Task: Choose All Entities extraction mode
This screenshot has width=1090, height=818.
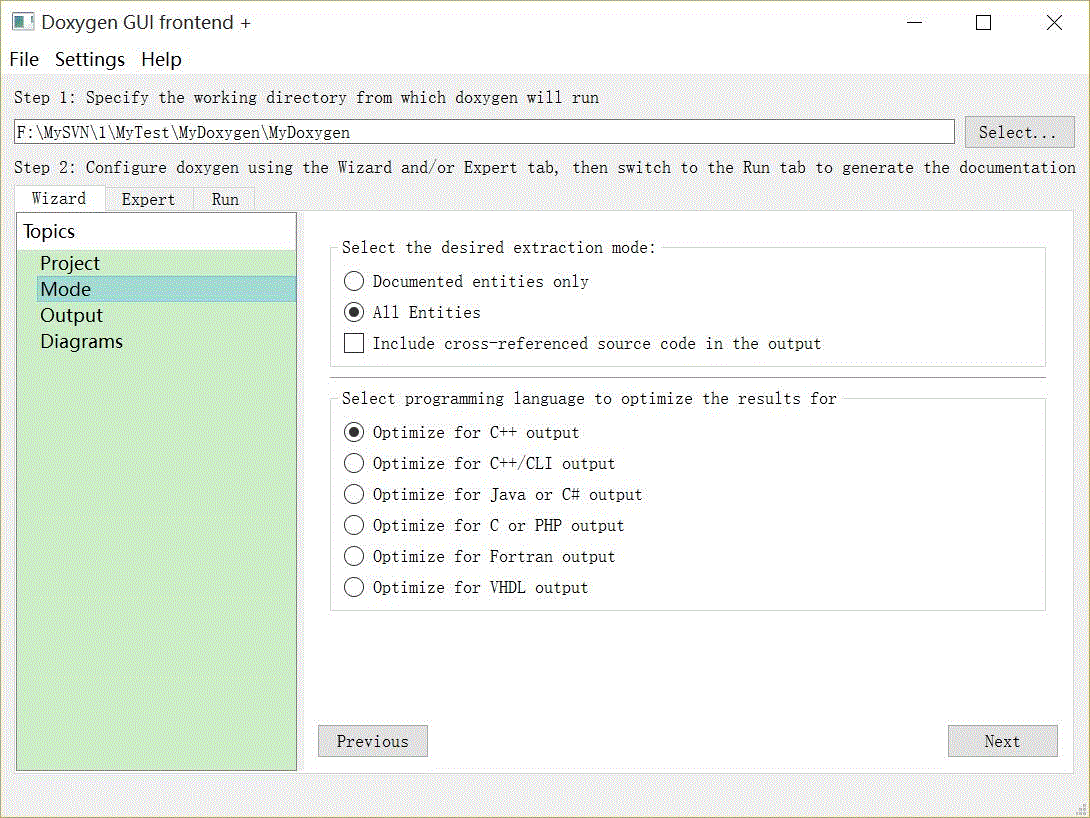Action: pos(412,312)
